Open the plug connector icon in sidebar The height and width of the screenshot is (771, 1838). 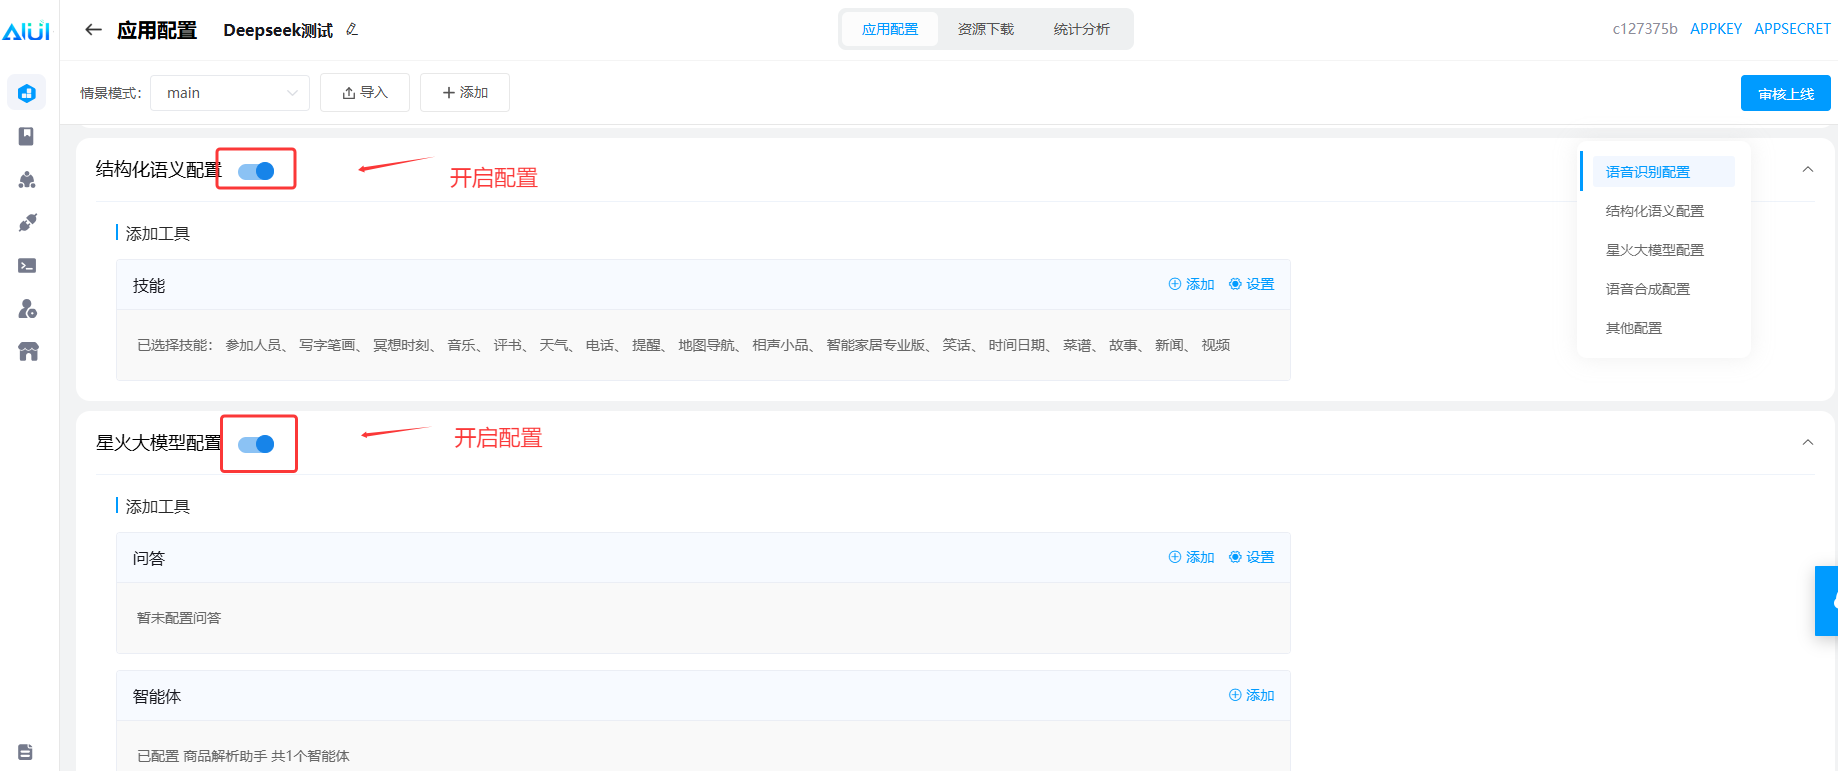pos(27,222)
